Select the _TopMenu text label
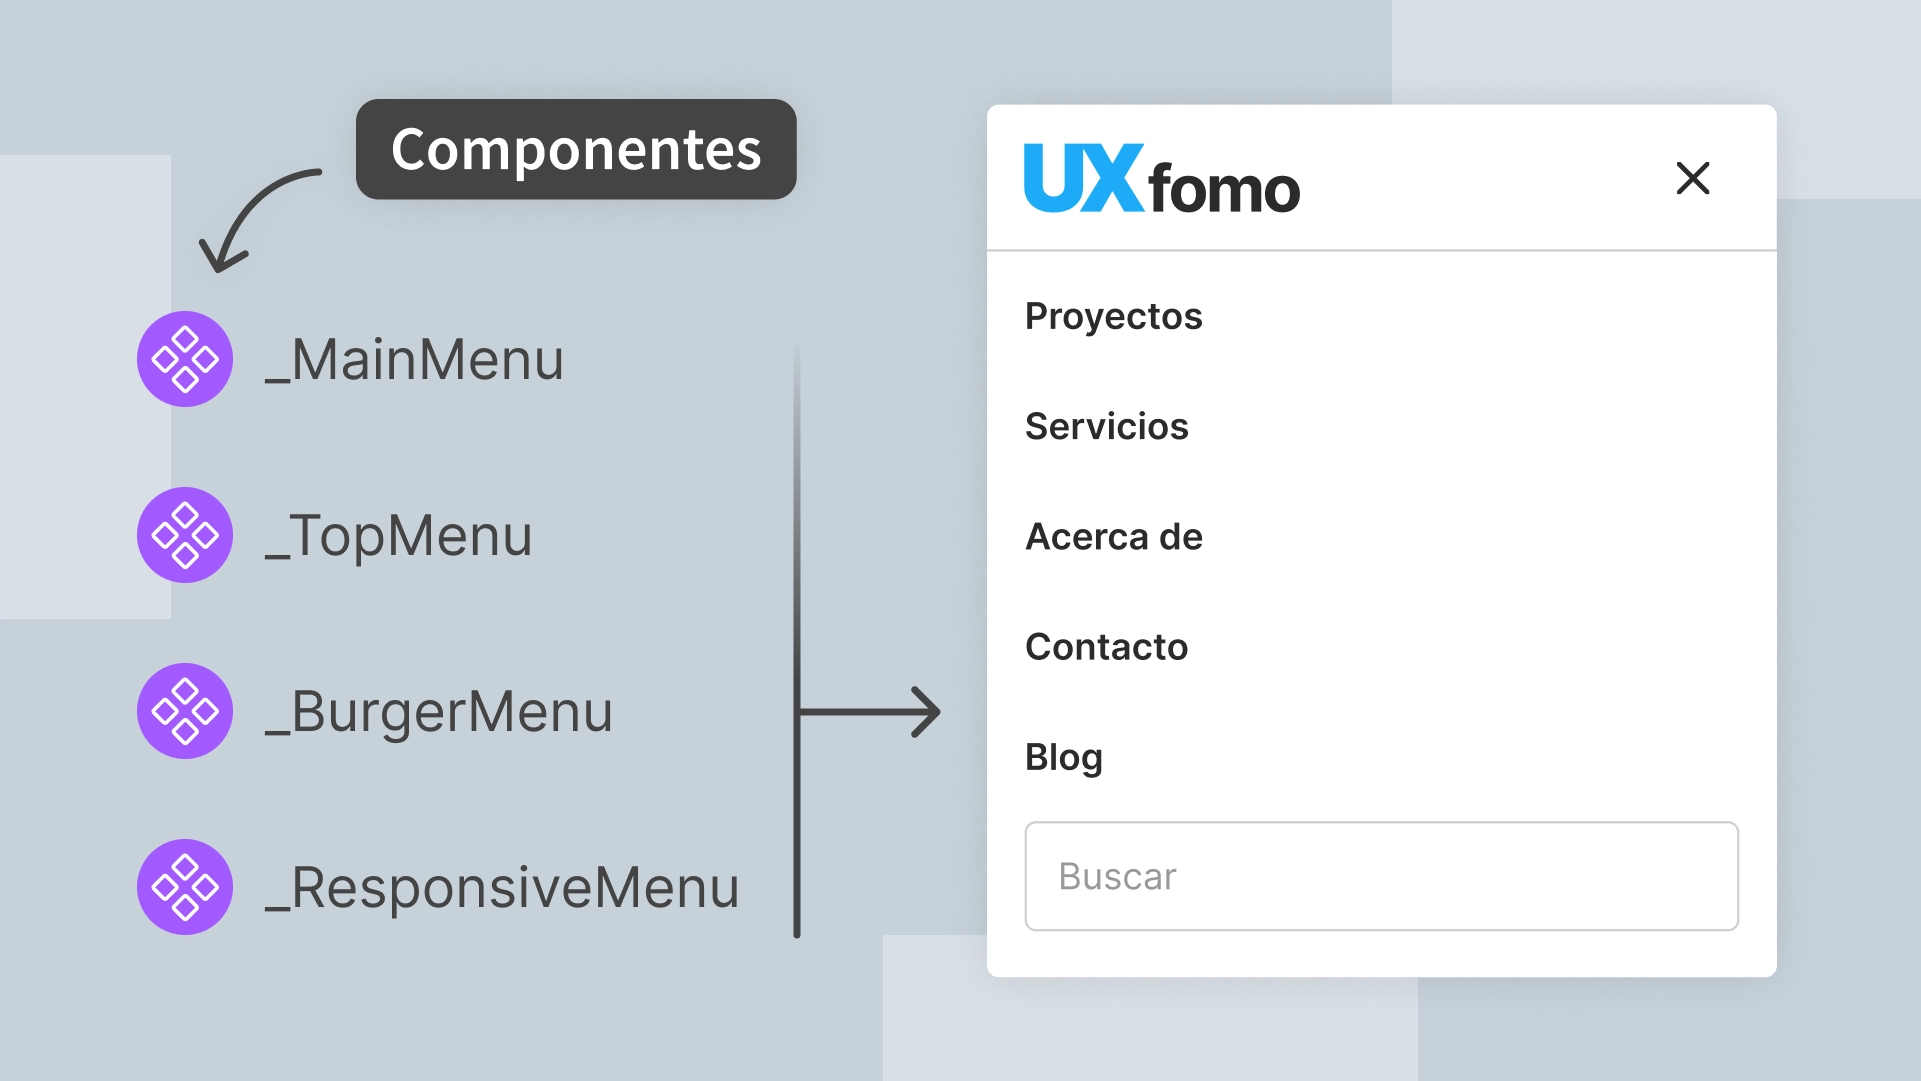 point(397,534)
